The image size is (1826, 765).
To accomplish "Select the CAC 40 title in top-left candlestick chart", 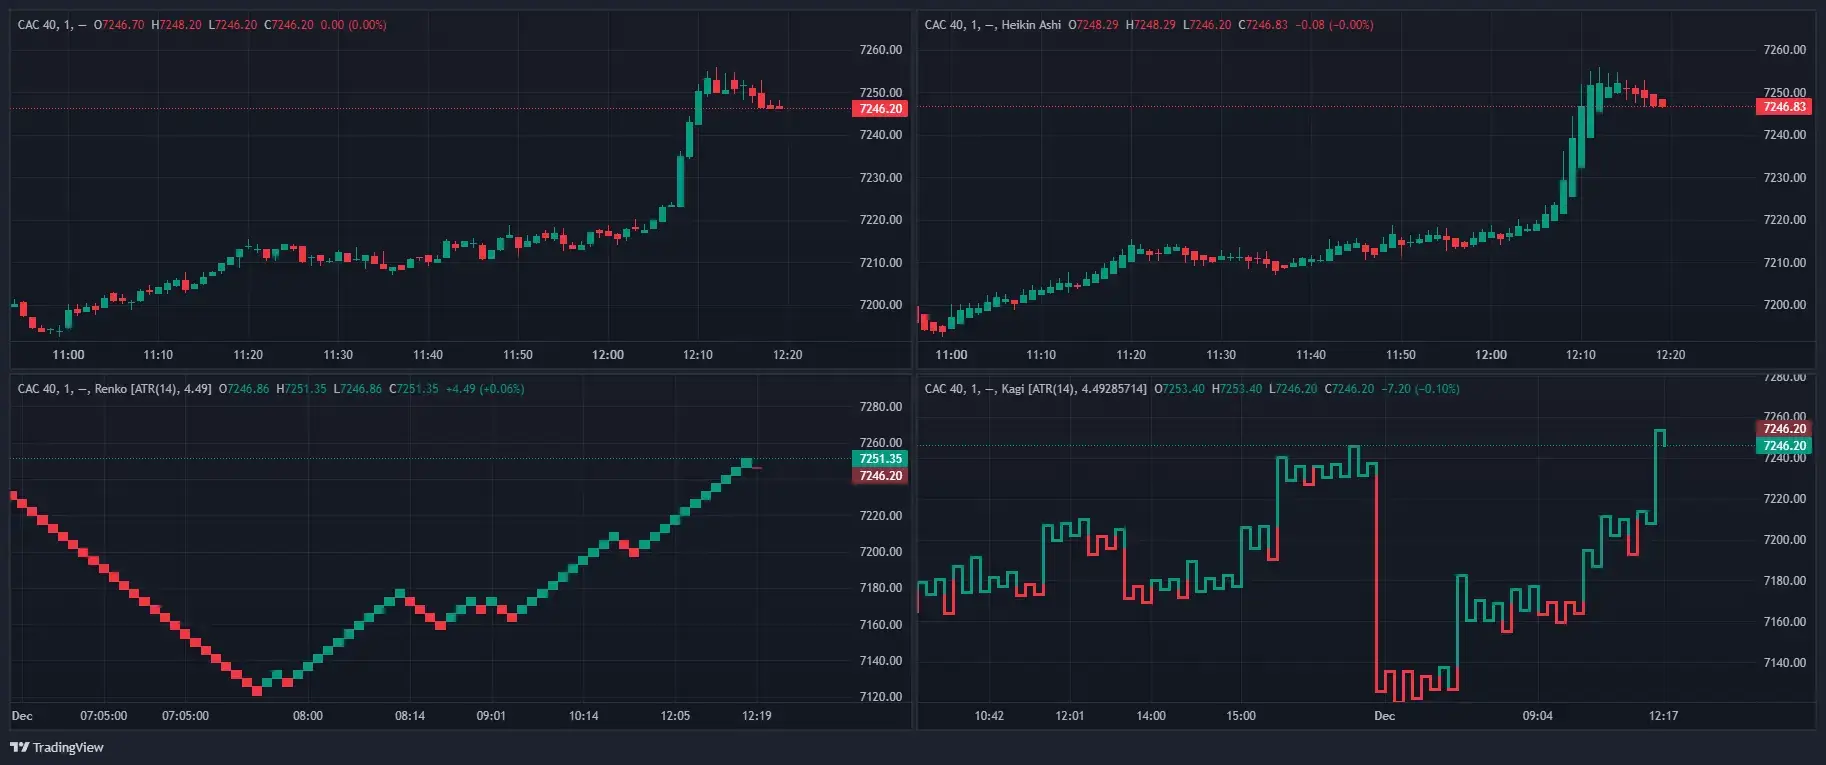I will (x=38, y=25).
